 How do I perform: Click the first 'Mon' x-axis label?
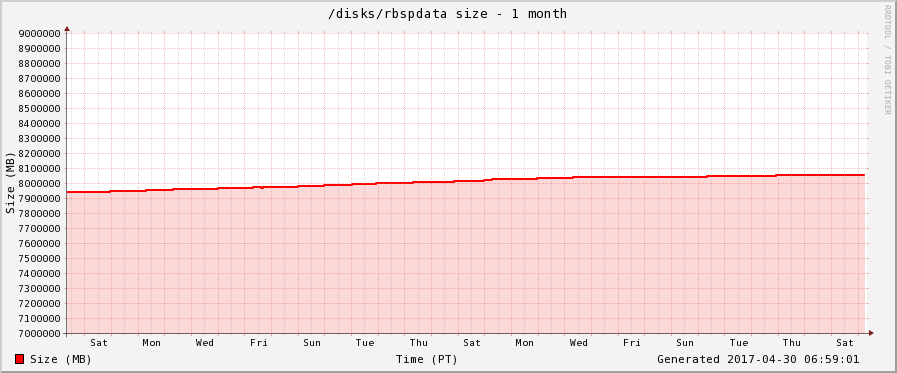(x=152, y=343)
